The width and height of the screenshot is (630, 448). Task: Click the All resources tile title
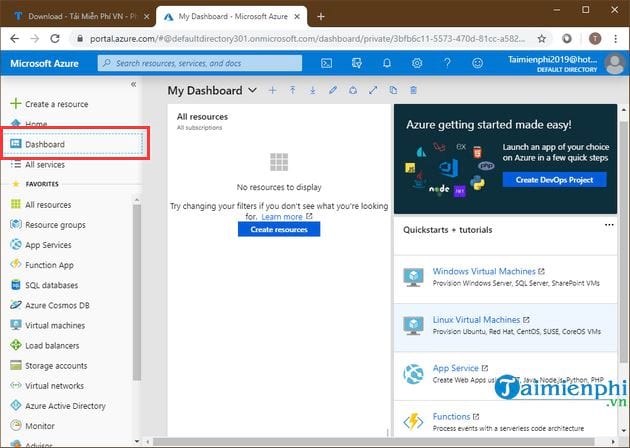(x=202, y=117)
